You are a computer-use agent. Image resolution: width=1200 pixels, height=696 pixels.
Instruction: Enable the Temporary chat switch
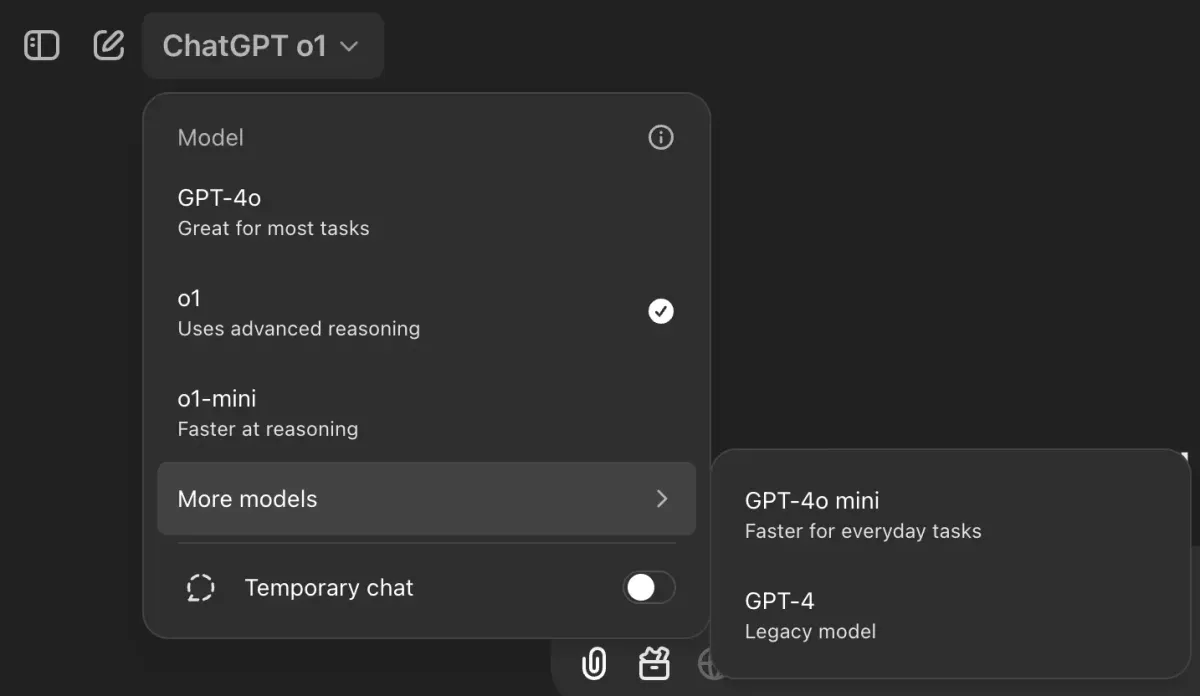click(x=649, y=588)
